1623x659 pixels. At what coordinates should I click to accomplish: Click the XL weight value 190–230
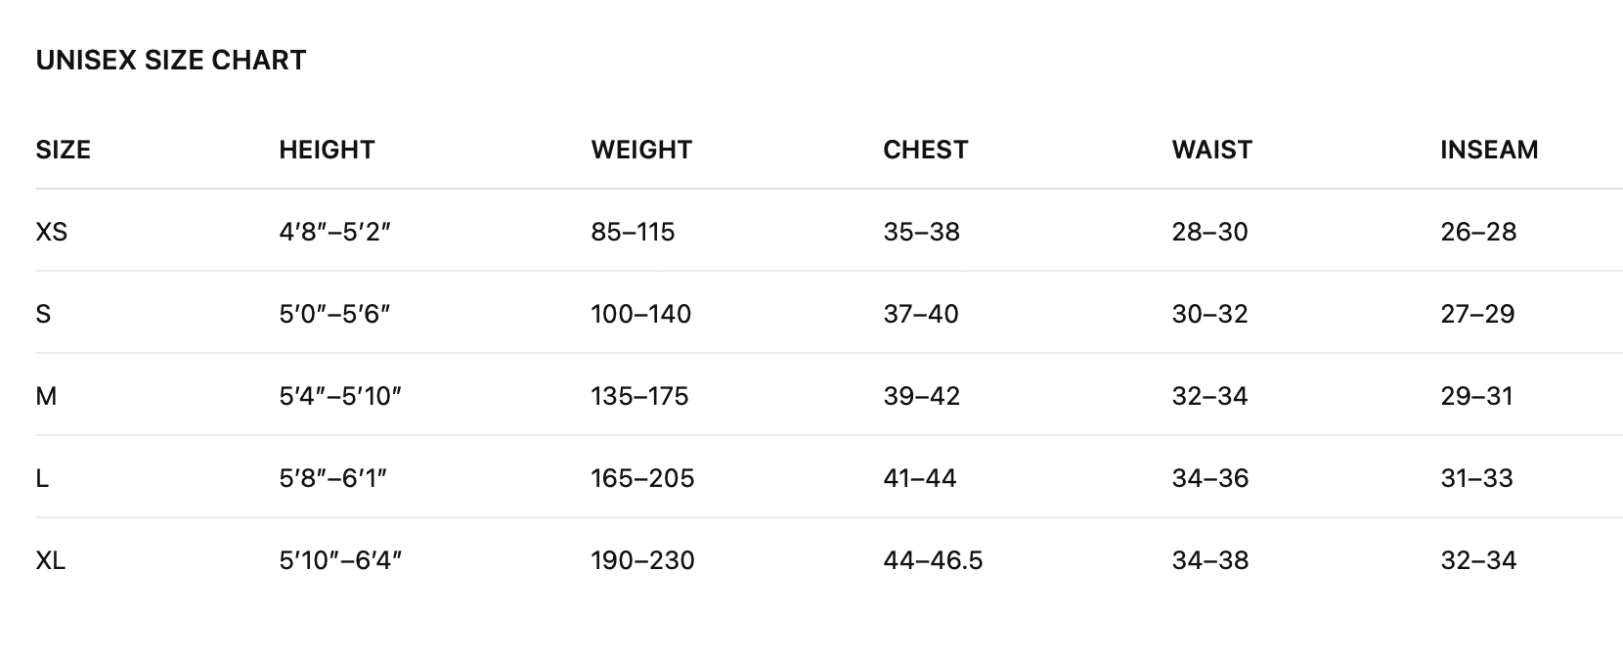click(x=642, y=560)
